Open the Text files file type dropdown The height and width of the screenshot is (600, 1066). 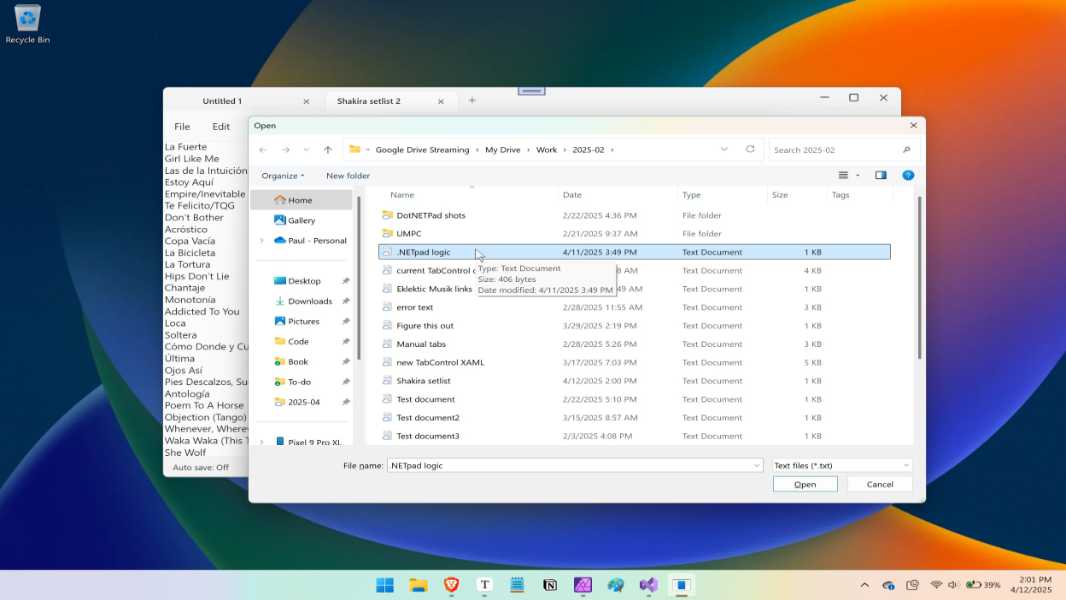pos(840,465)
